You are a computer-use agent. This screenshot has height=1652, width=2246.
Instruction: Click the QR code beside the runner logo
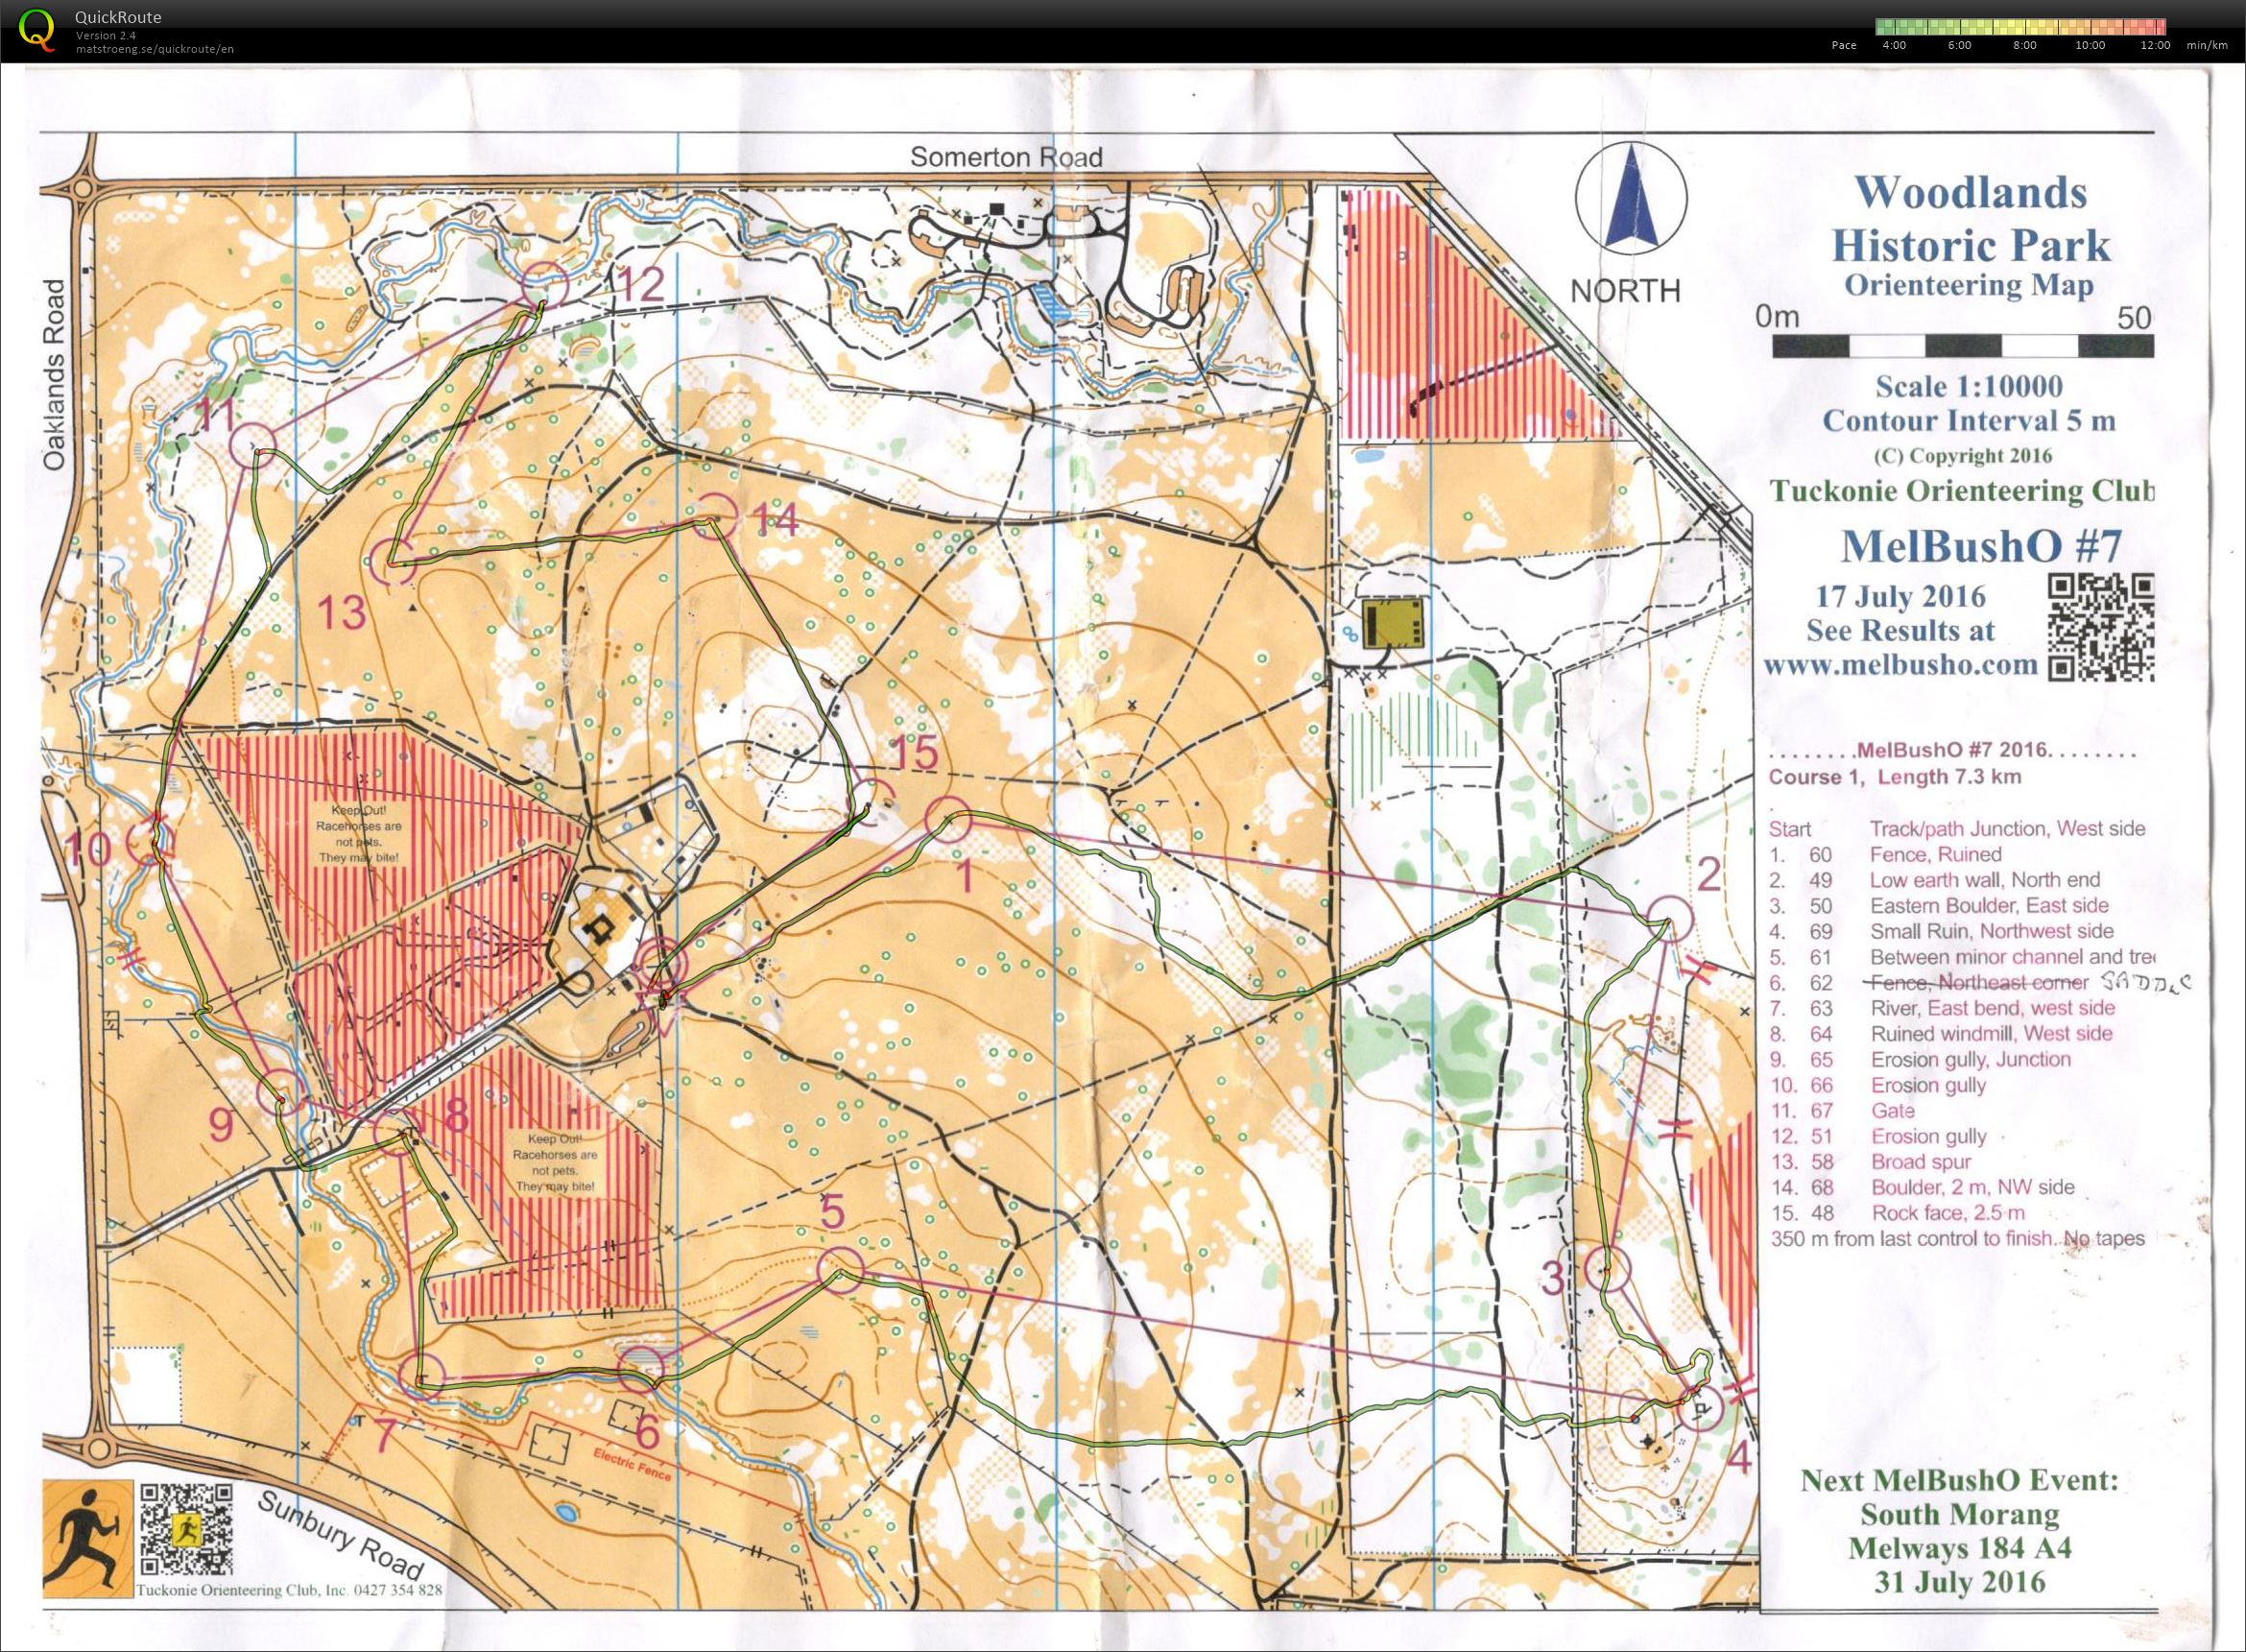(x=187, y=1529)
